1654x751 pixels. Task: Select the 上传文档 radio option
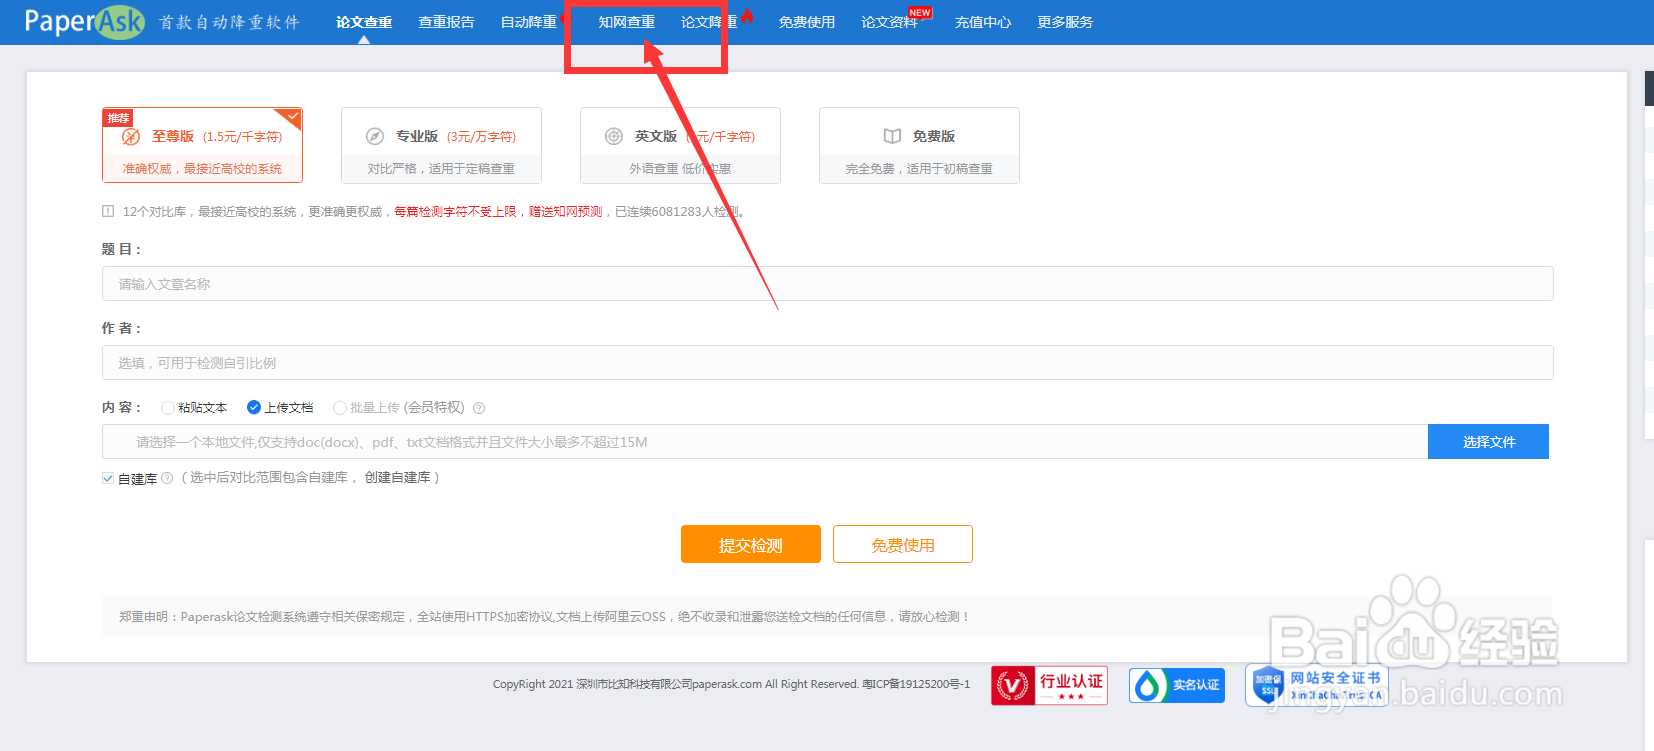[x=254, y=407]
